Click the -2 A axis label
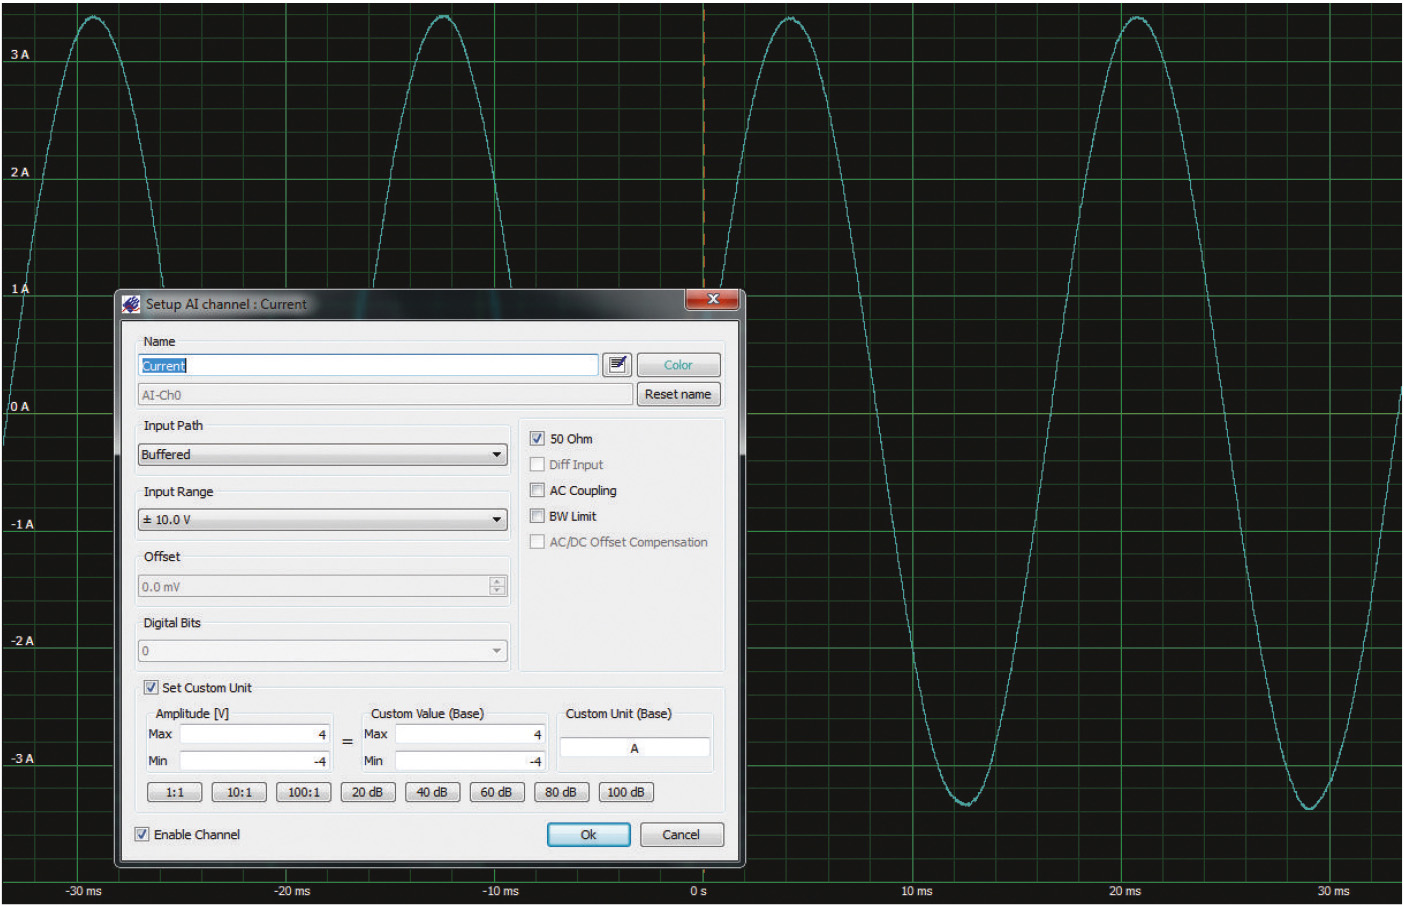The height and width of the screenshot is (907, 1404). click(22, 641)
